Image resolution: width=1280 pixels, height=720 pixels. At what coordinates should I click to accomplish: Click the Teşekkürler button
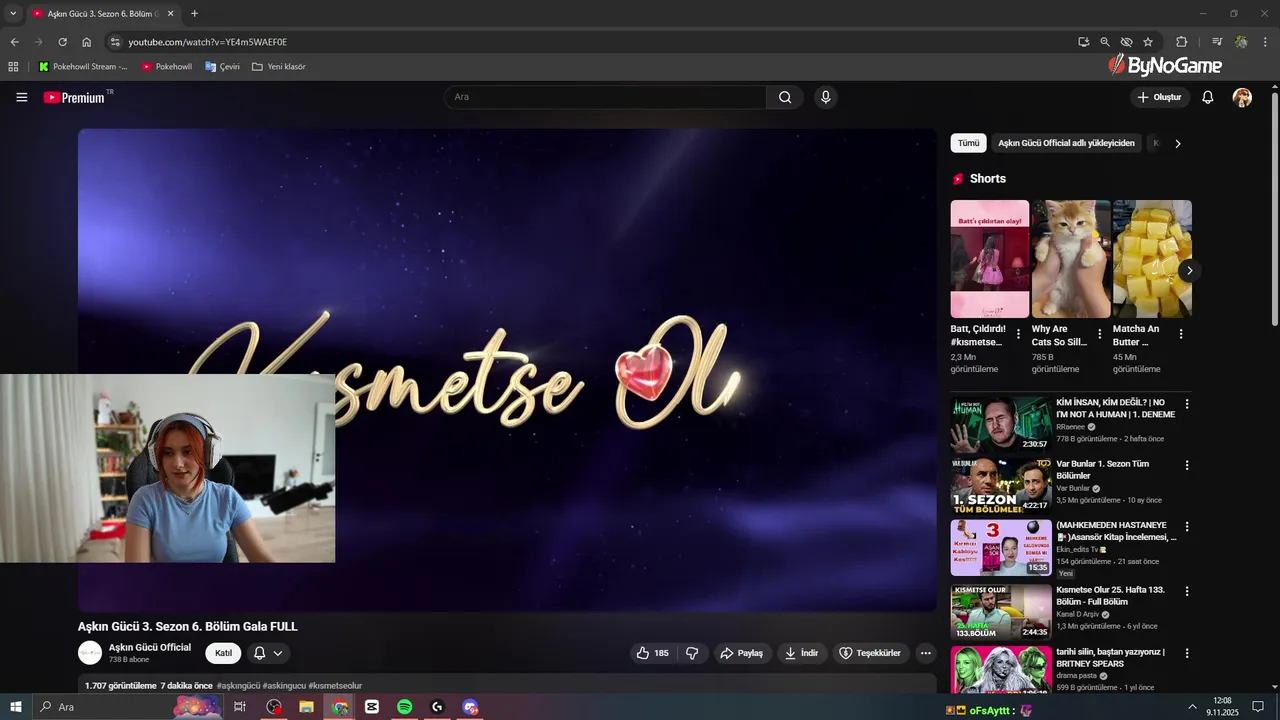coord(870,653)
